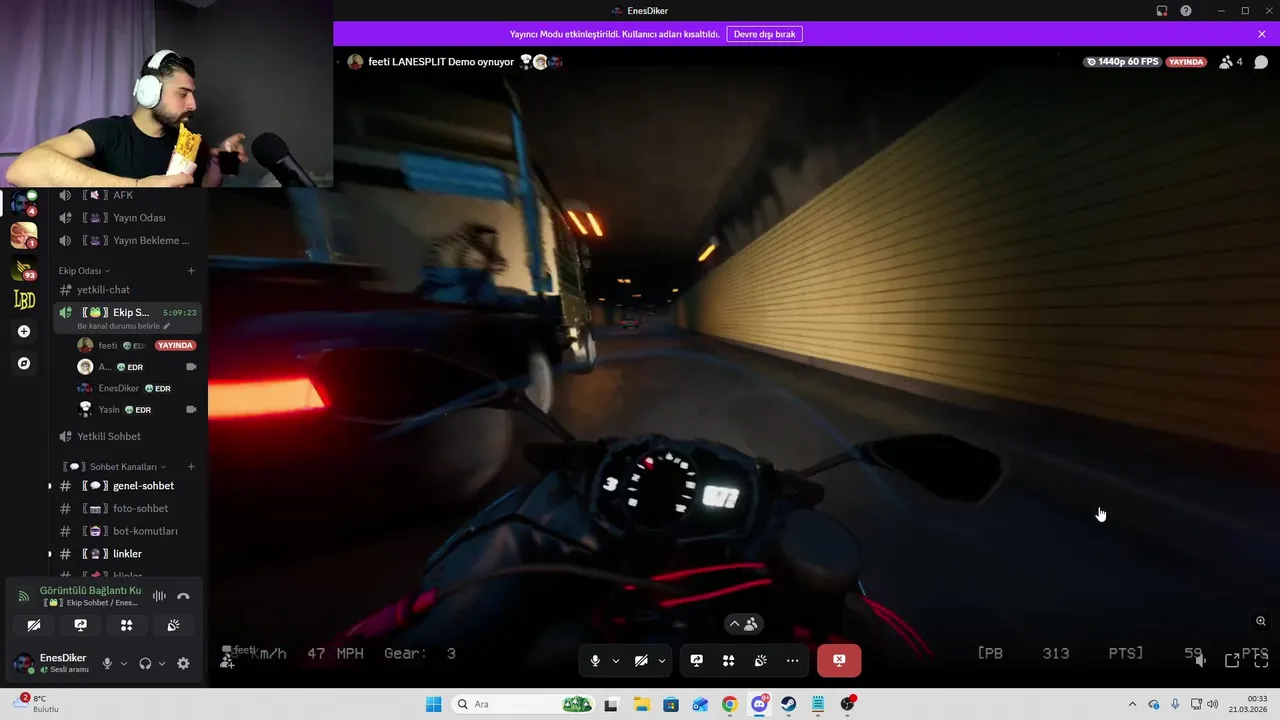This screenshot has width=1280, height=720.
Task: Open microphone options arrow in stream bar
Action: 616,661
